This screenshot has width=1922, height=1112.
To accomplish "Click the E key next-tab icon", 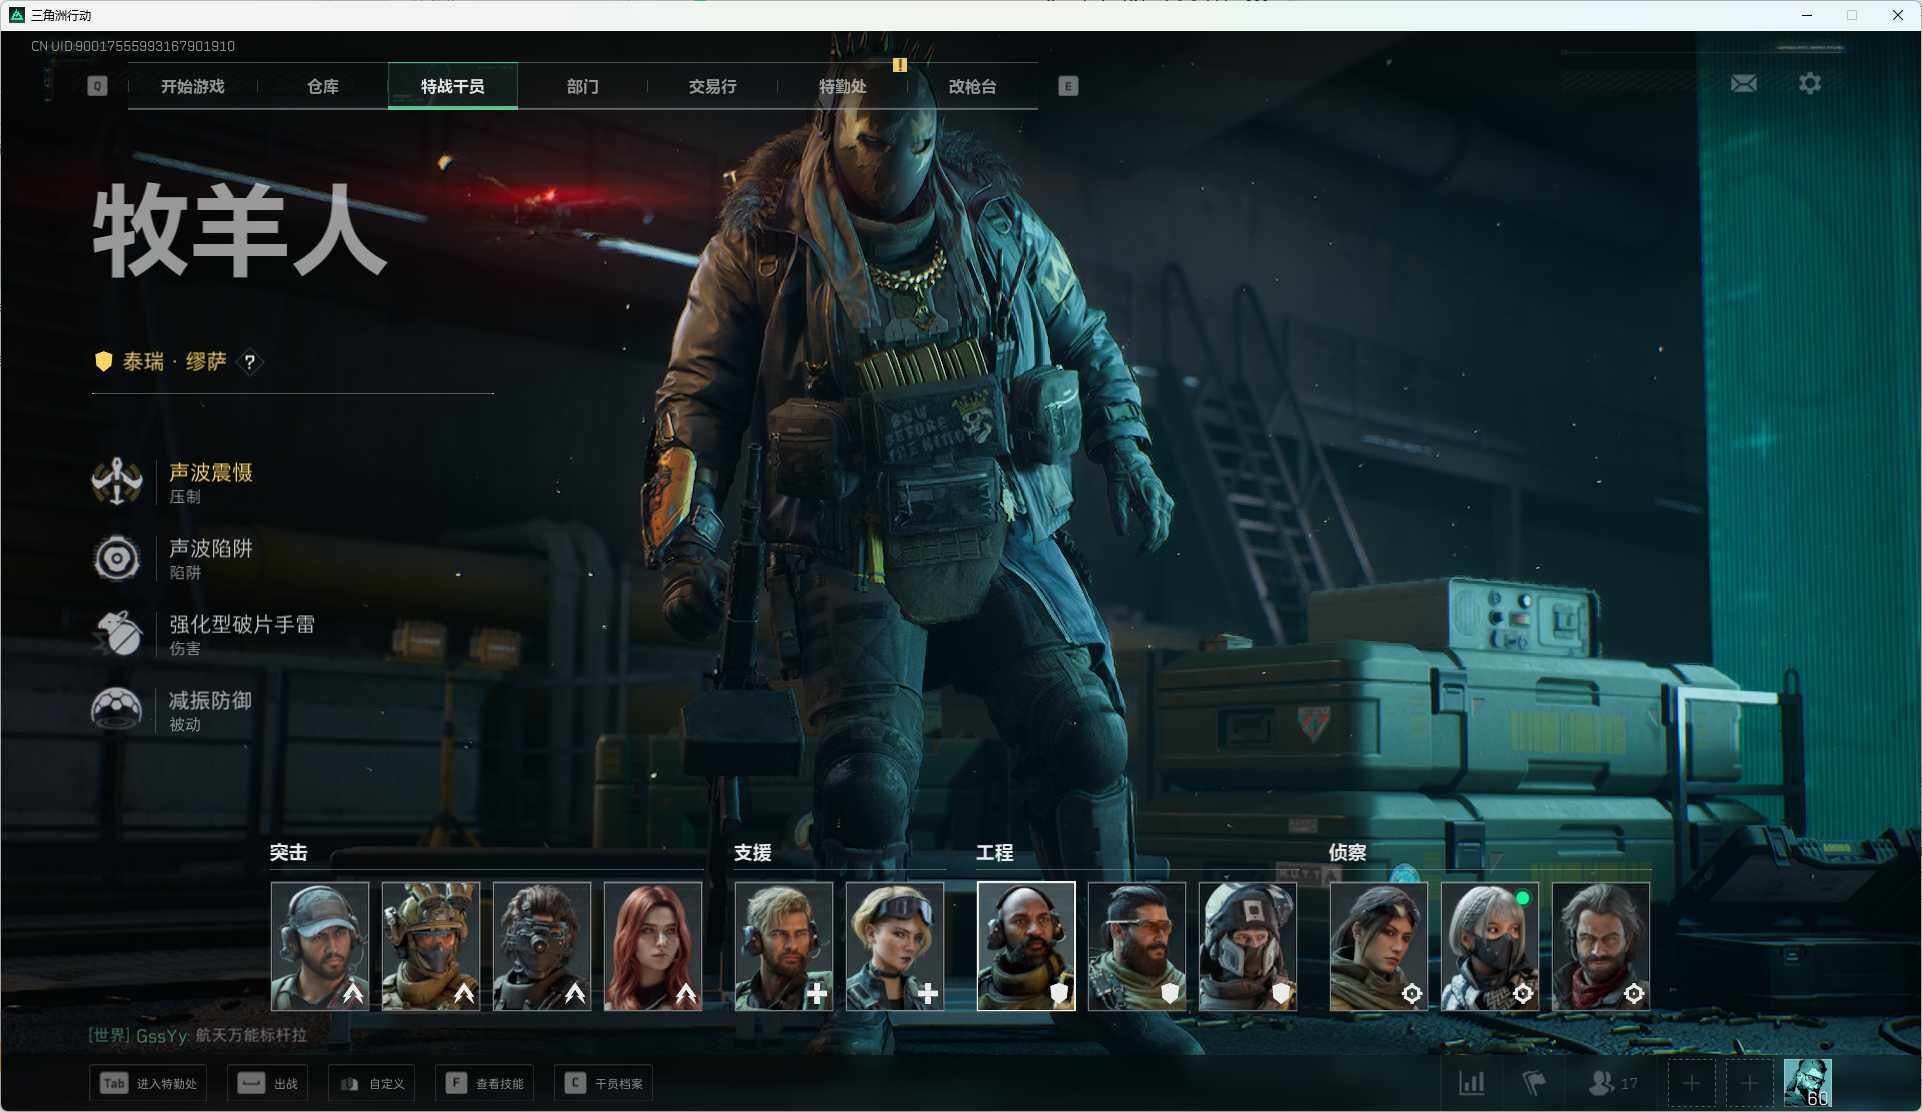I will pos(1068,86).
